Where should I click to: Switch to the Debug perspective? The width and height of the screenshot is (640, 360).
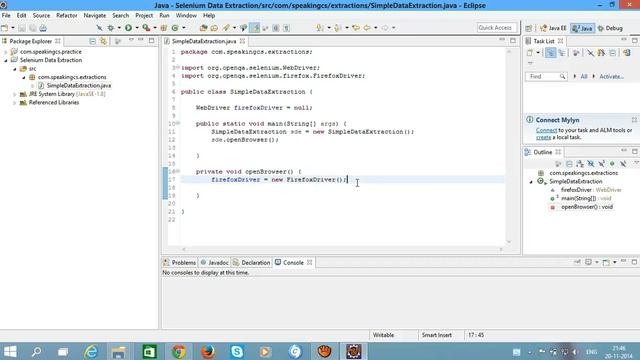(610, 28)
